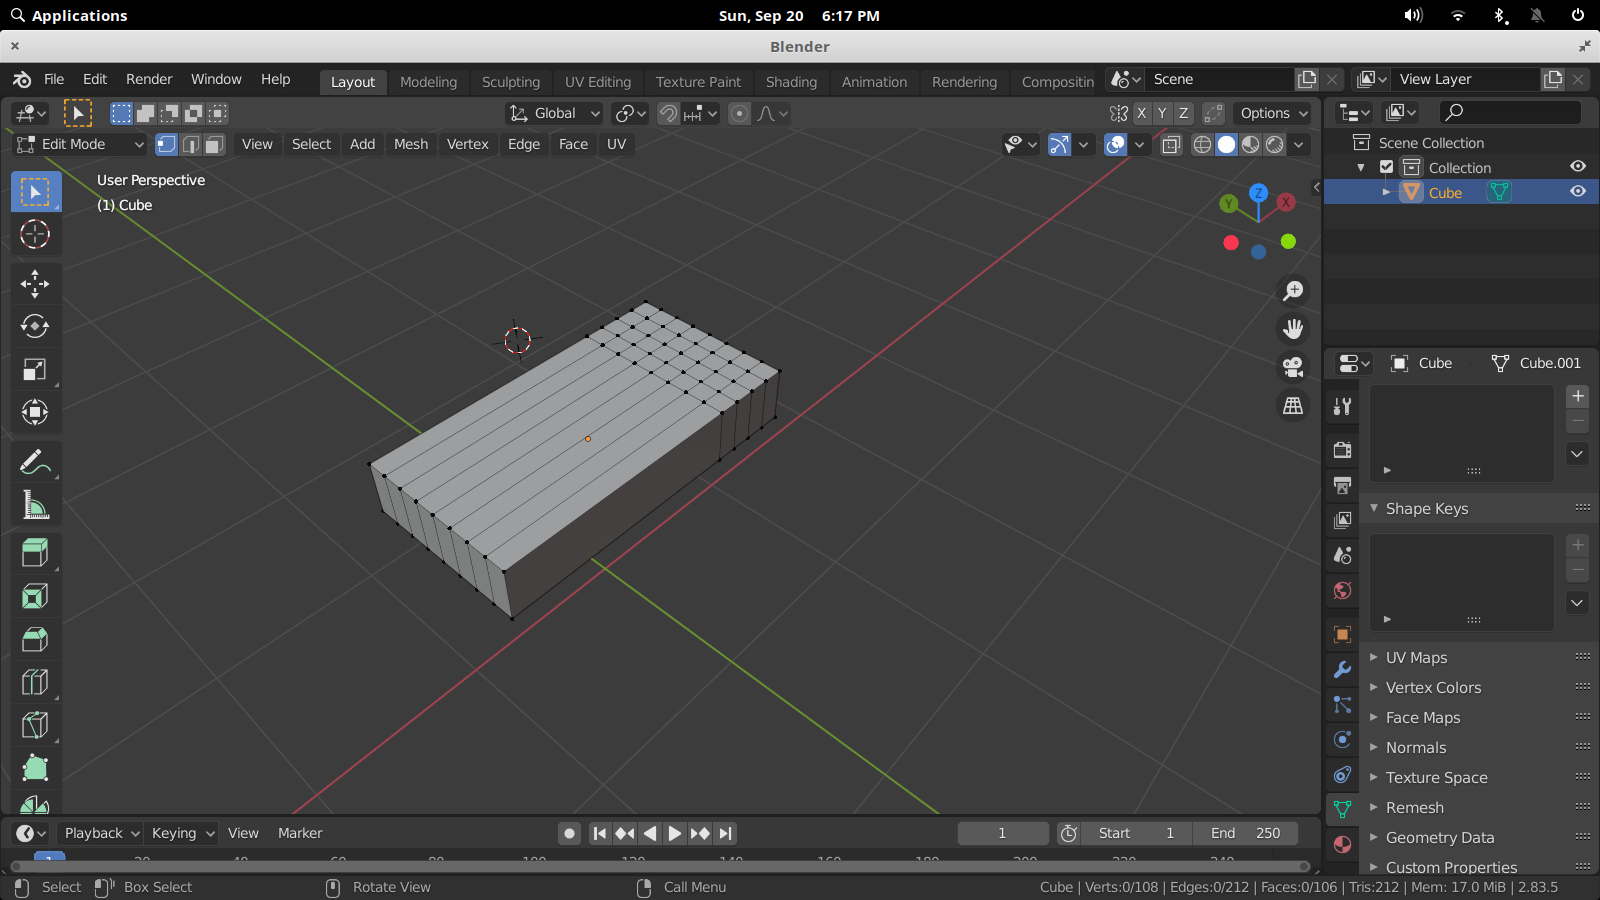
Task: Enable face select mode
Action: point(214,144)
